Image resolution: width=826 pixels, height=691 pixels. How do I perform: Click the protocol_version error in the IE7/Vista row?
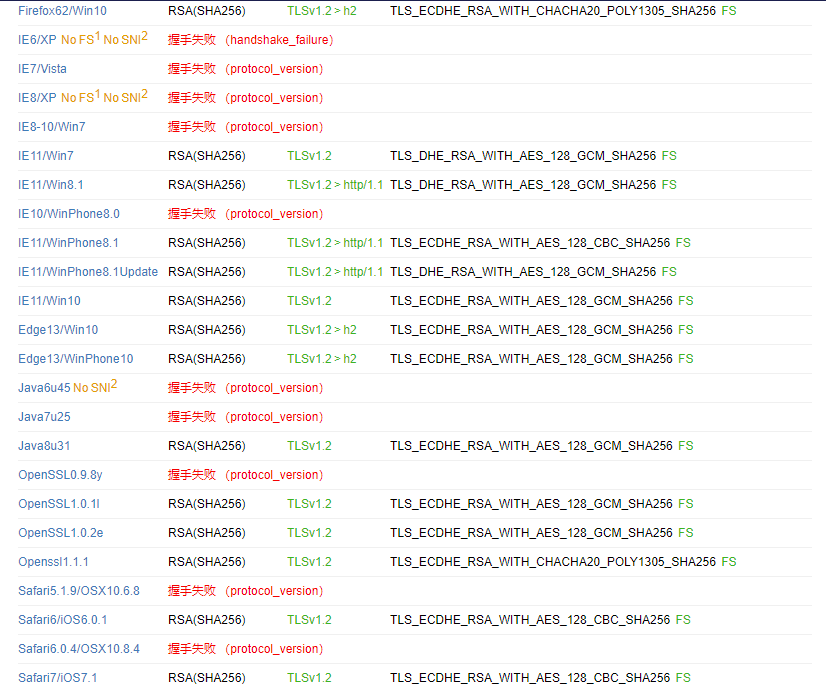coord(274,68)
